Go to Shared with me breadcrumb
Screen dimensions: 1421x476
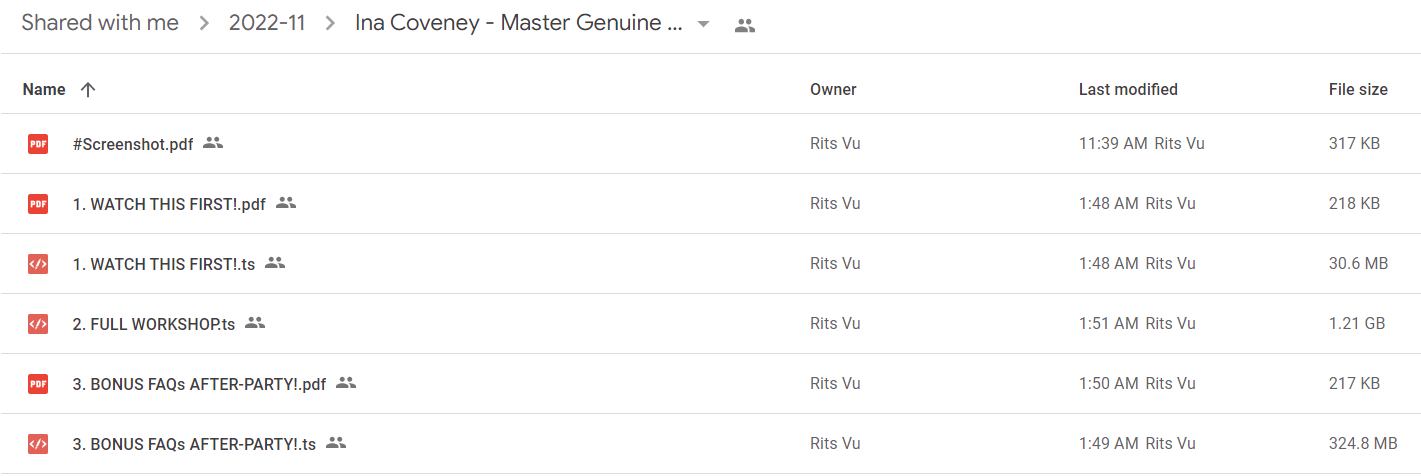(x=100, y=23)
